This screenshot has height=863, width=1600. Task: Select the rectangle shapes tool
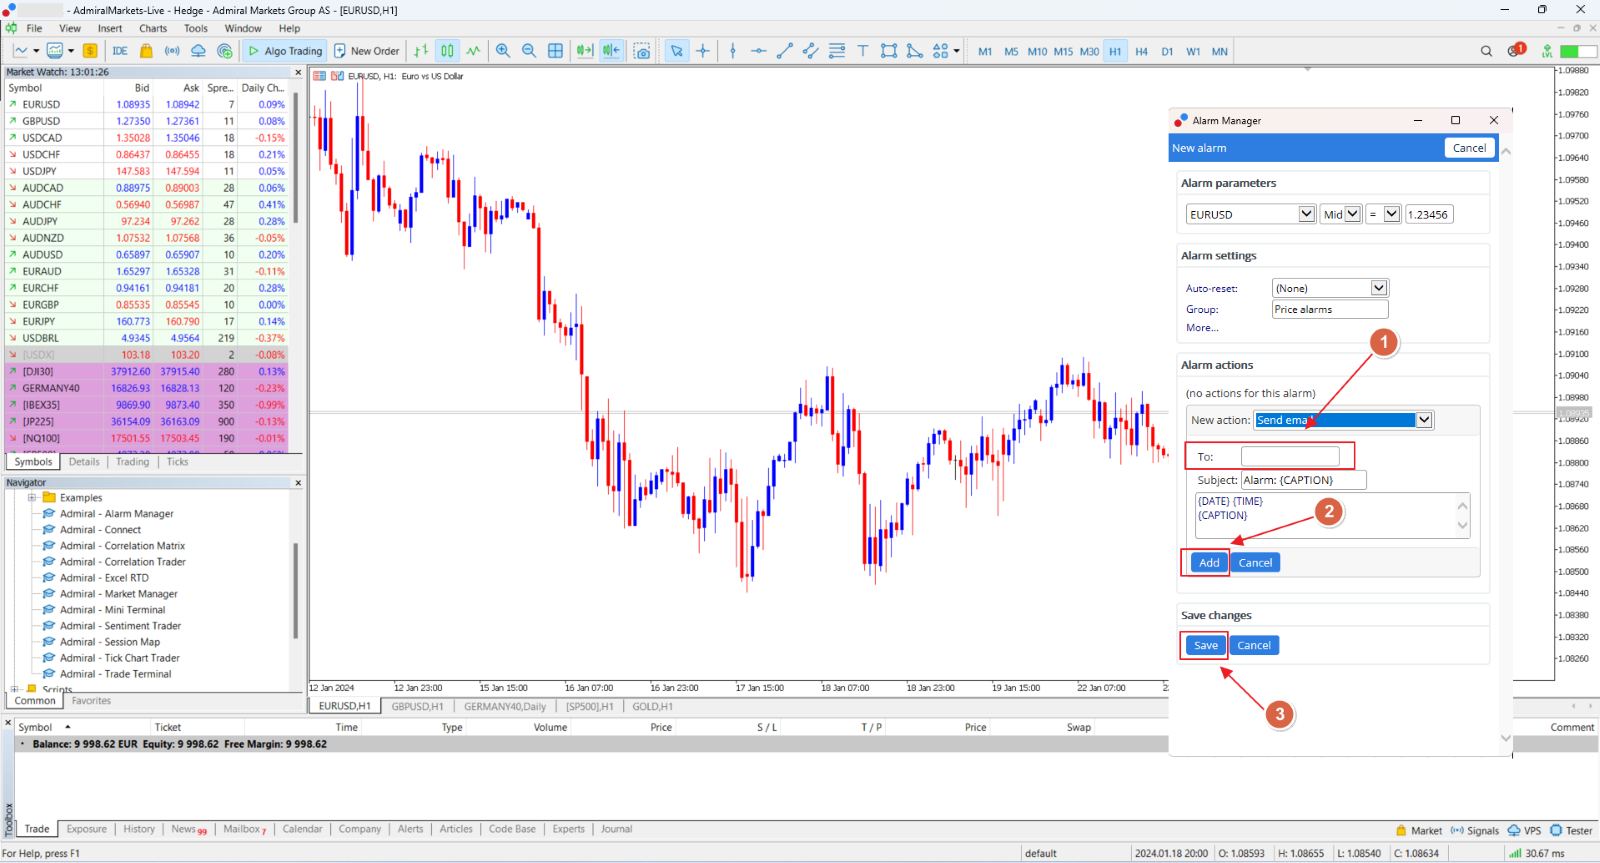click(889, 51)
